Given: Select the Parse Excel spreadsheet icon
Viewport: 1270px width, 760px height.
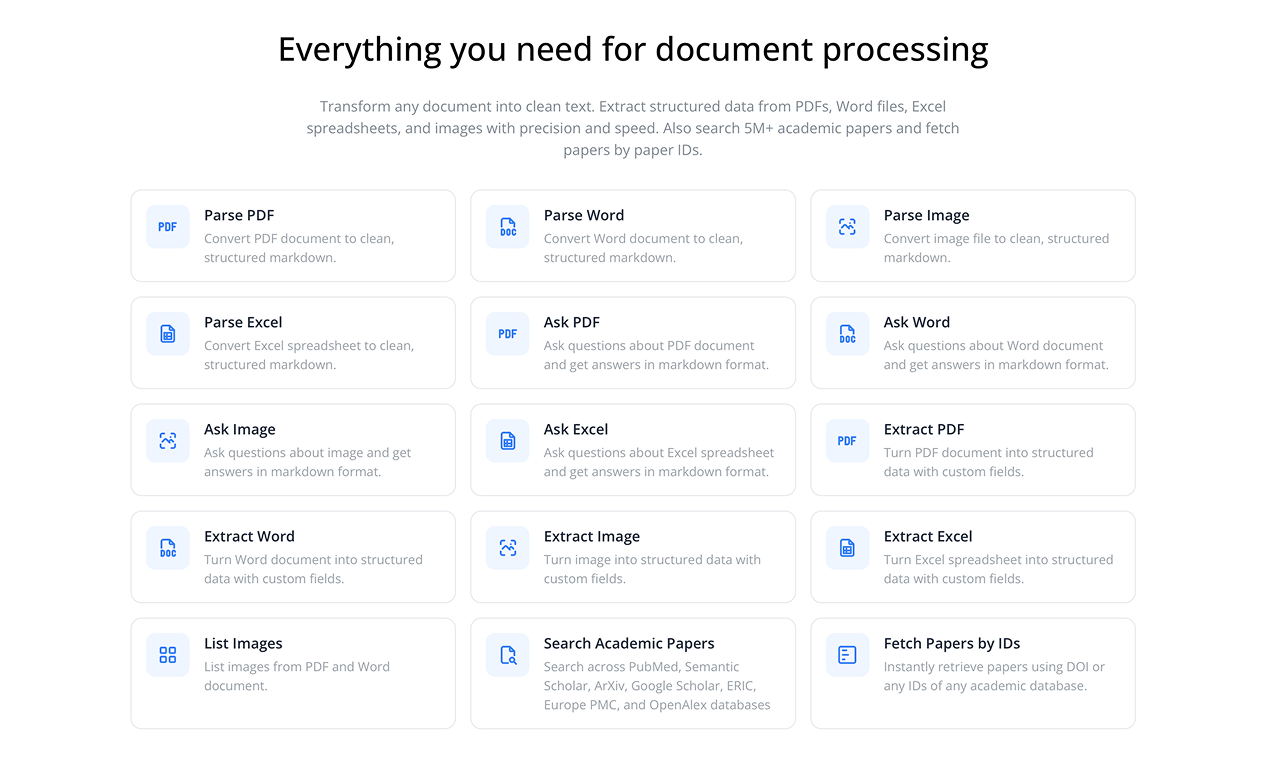Looking at the screenshot, I should [167, 334].
